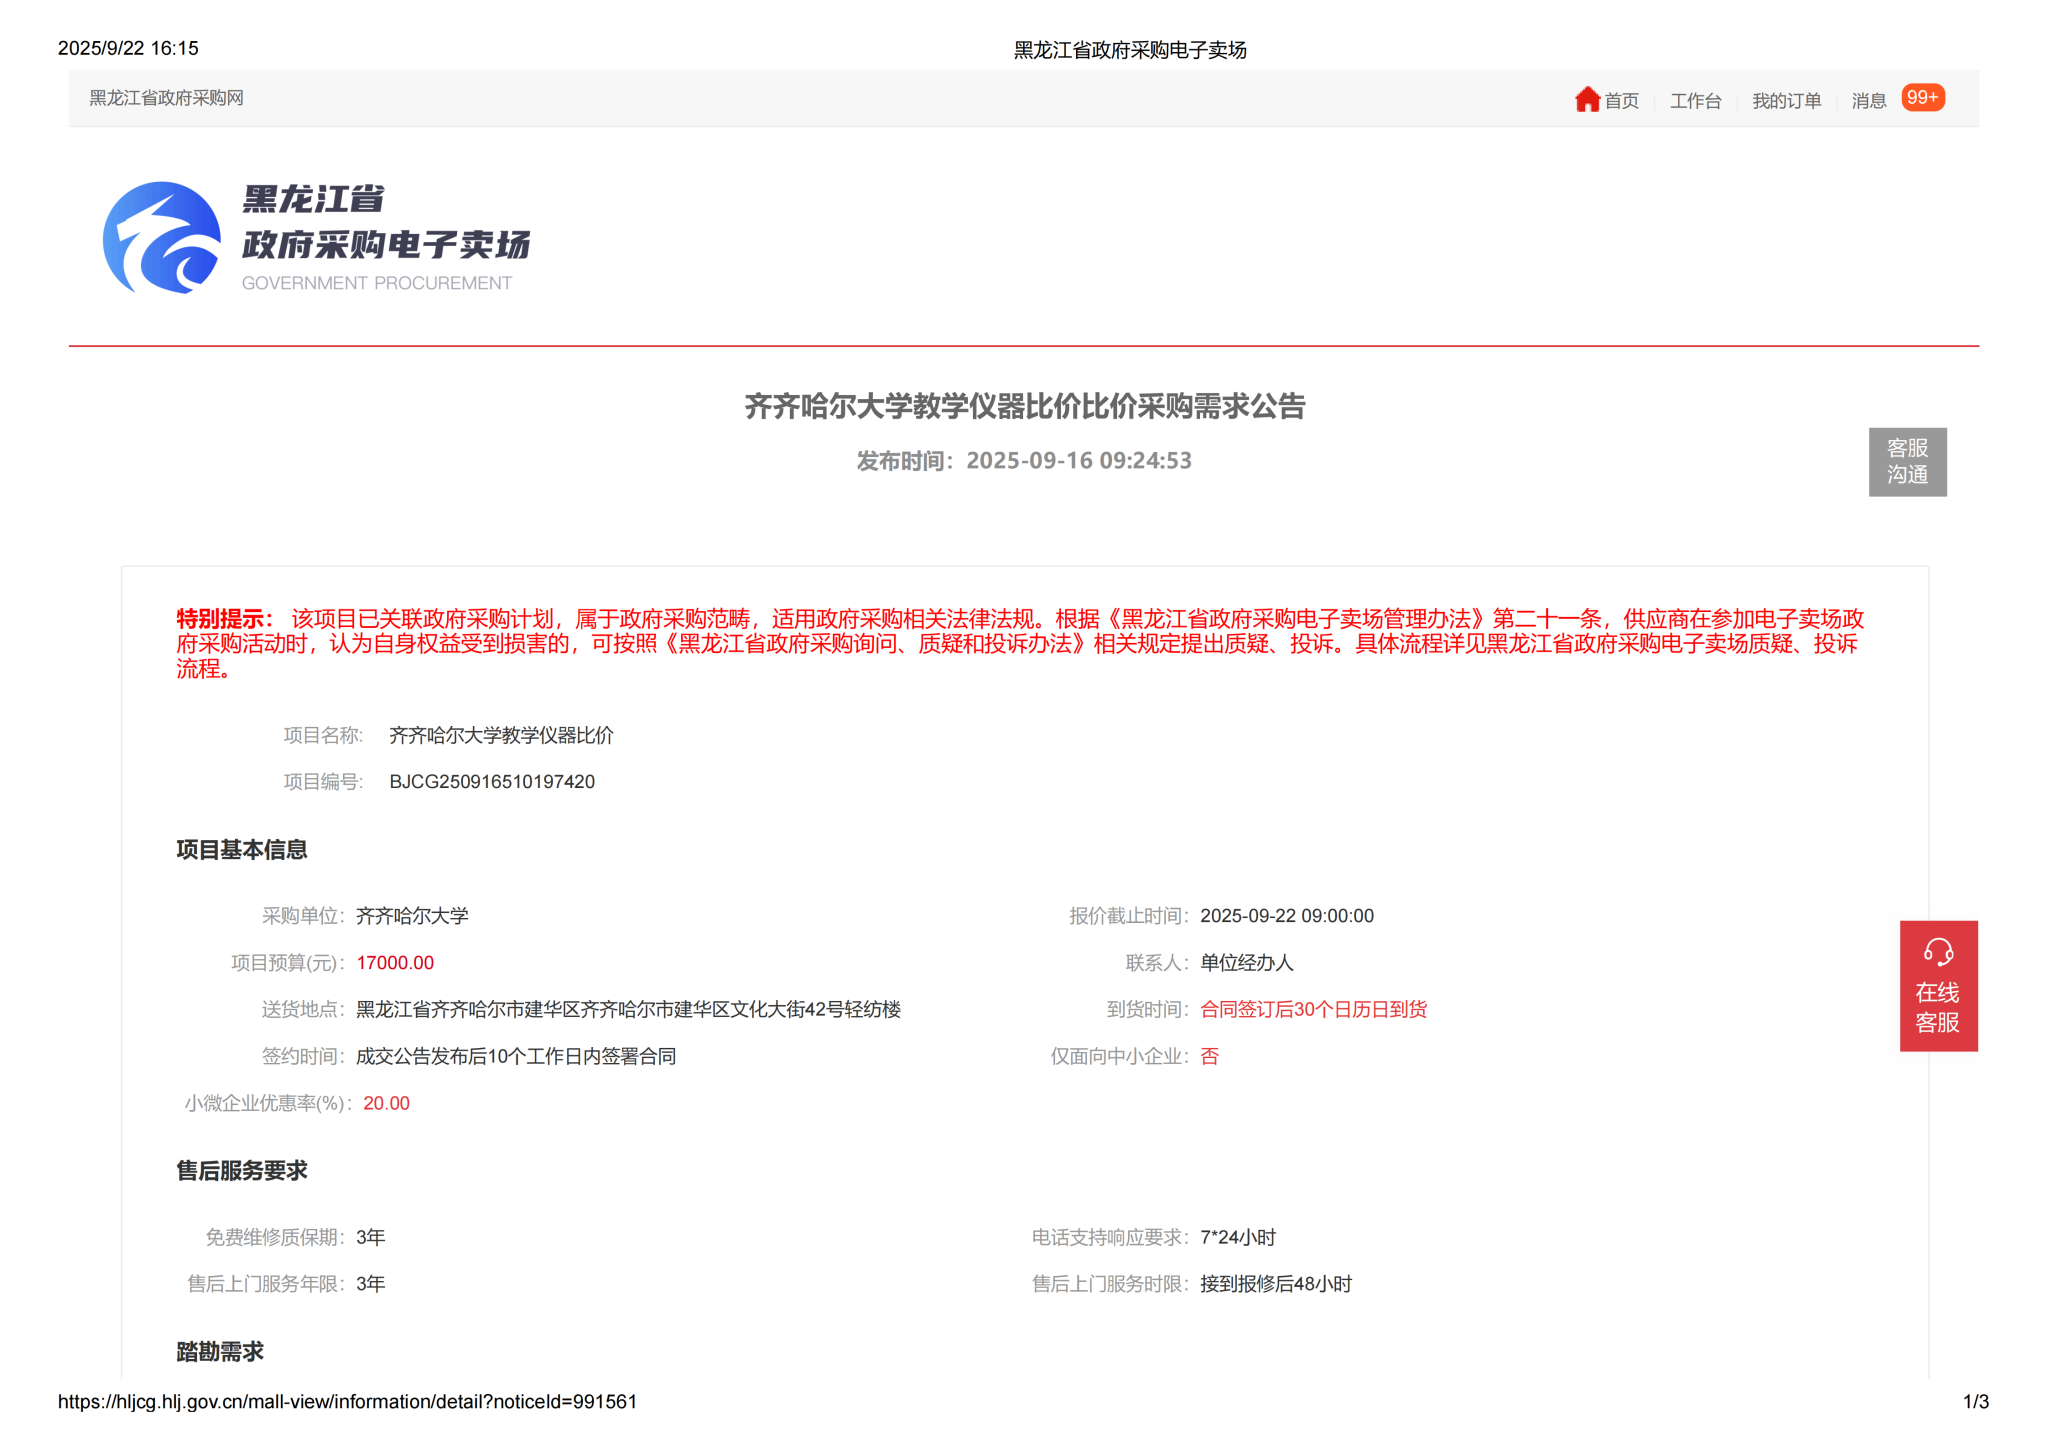Click the headset online service icon
The height and width of the screenshot is (1447, 2048).
pyautogui.click(x=1938, y=951)
